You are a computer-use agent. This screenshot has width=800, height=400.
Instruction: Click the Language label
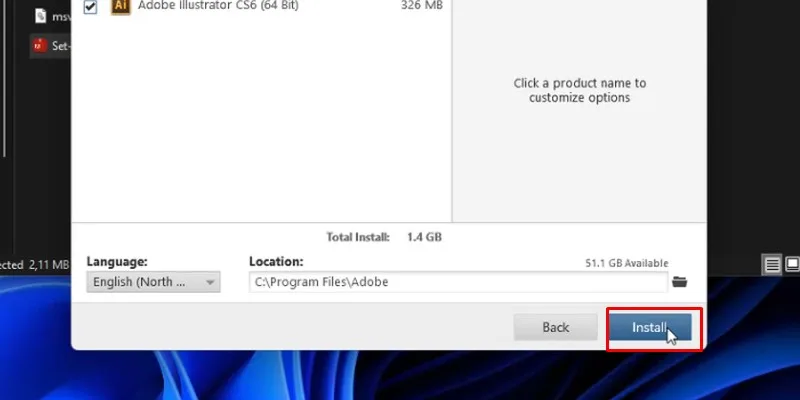tap(117, 262)
